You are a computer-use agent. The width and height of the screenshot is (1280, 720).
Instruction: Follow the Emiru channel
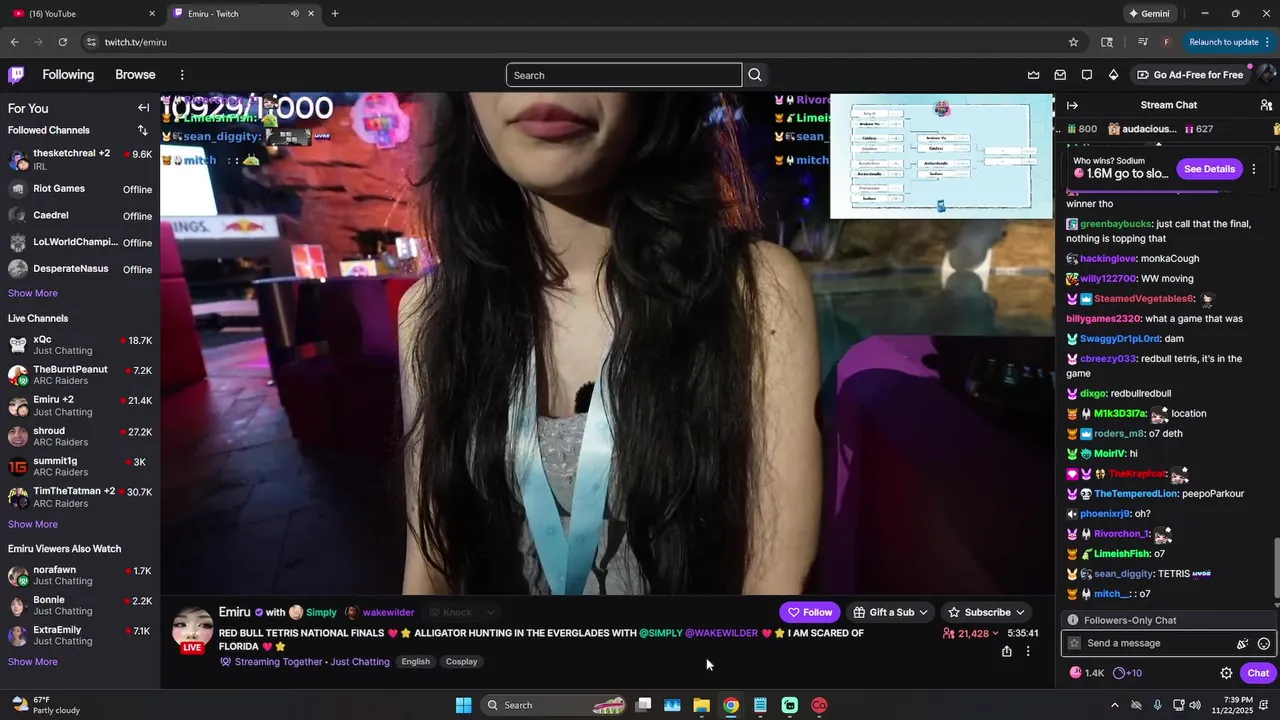809,612
